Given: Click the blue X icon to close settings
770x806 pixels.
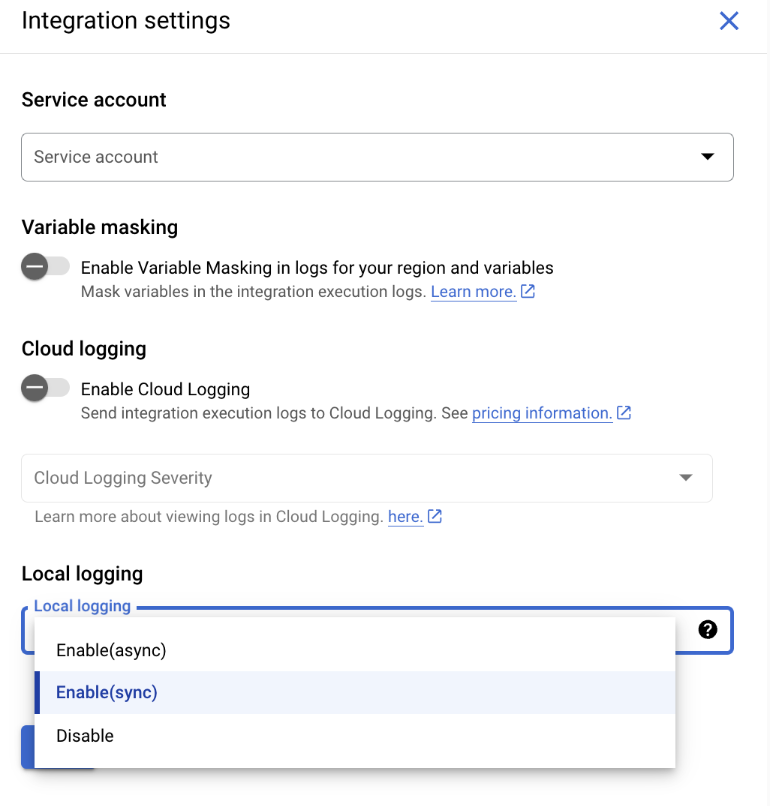Looking at the screenshot, I should pyautogui.click(x=729, y=20).
